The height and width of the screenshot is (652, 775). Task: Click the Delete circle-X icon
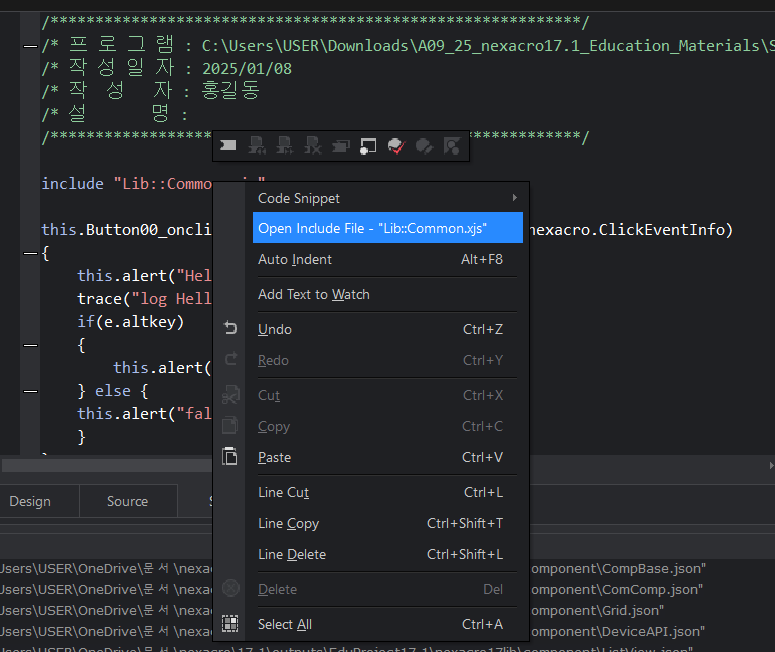[230, 588]
